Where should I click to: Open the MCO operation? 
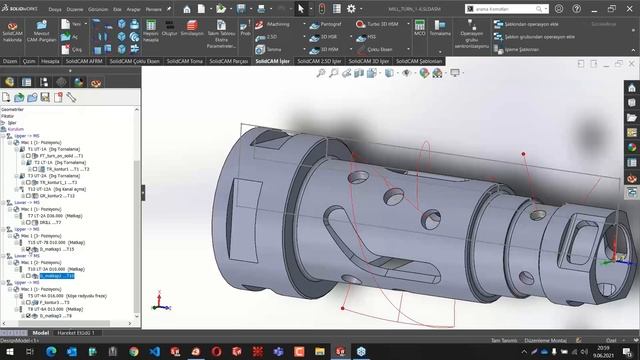(420, 28)
